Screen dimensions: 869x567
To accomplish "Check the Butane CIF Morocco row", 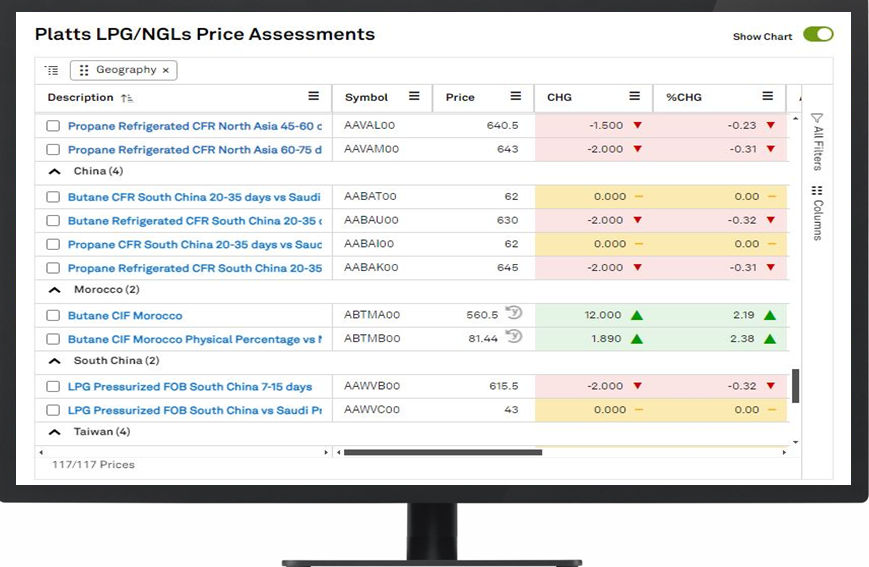I will click(x=53, y=315).
